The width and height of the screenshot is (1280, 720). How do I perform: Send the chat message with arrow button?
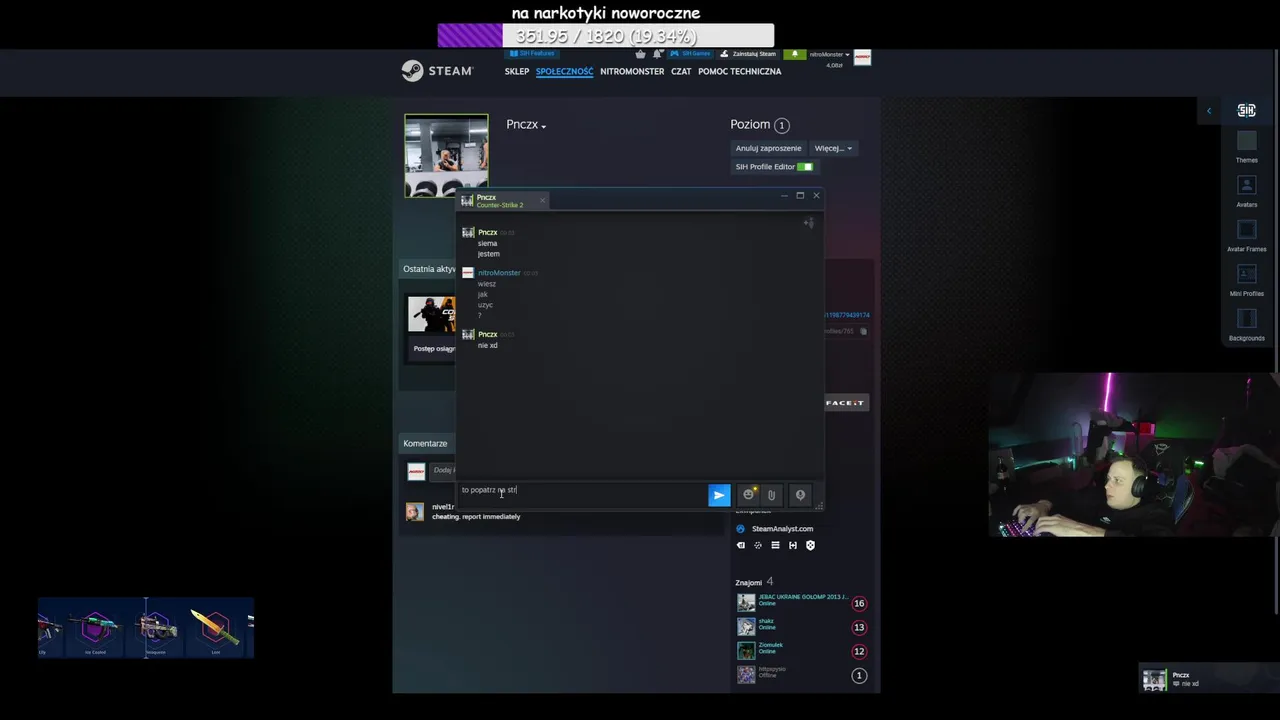(719, 495)
